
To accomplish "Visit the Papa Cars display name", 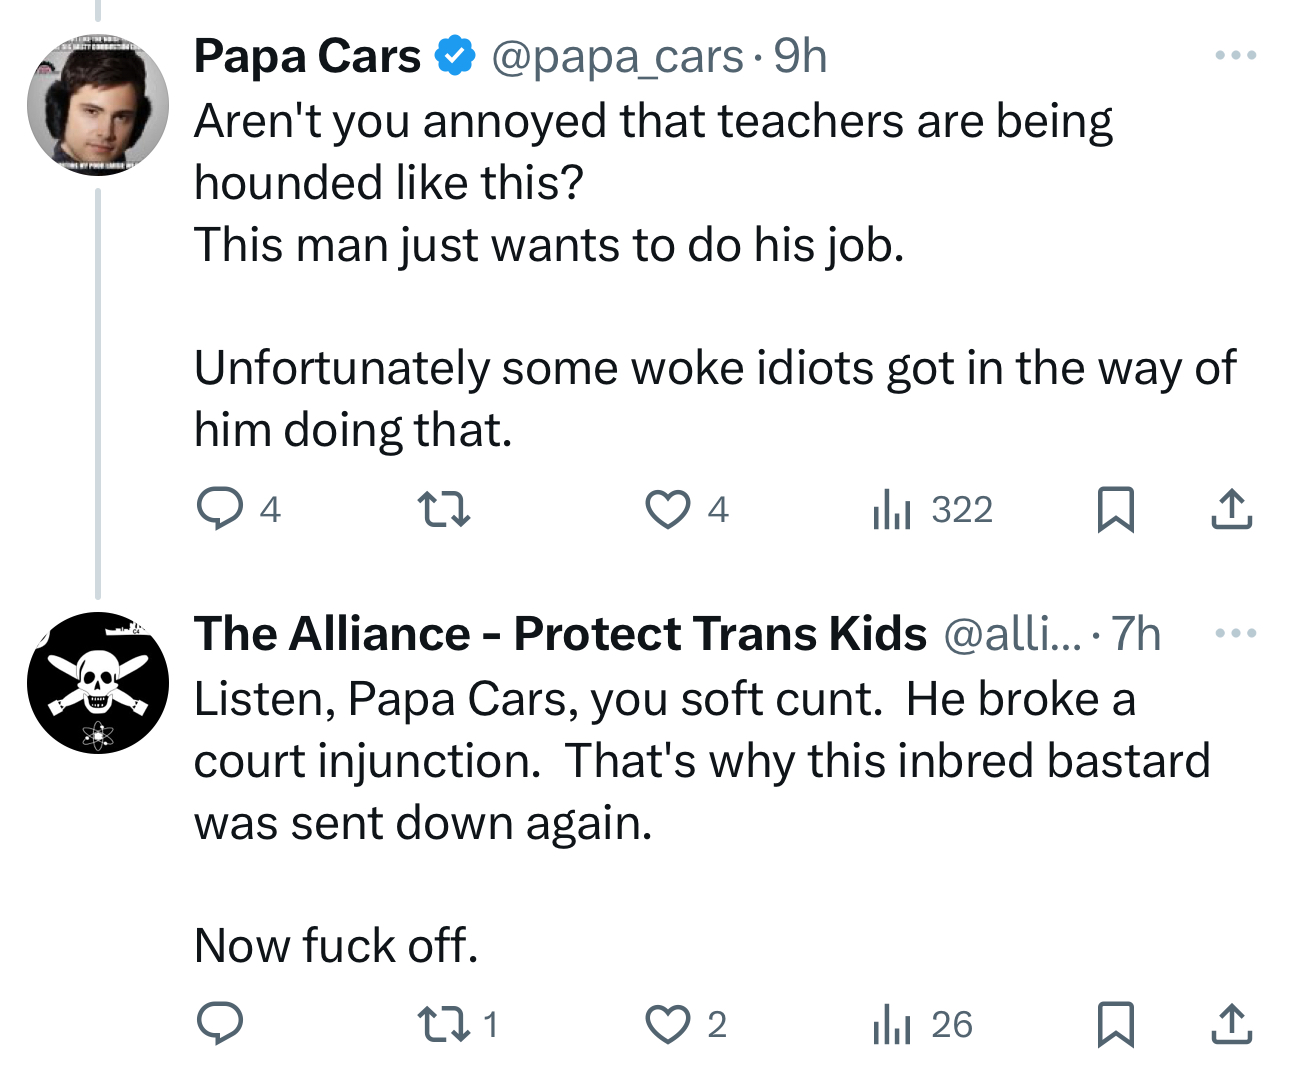I will 307,56.
